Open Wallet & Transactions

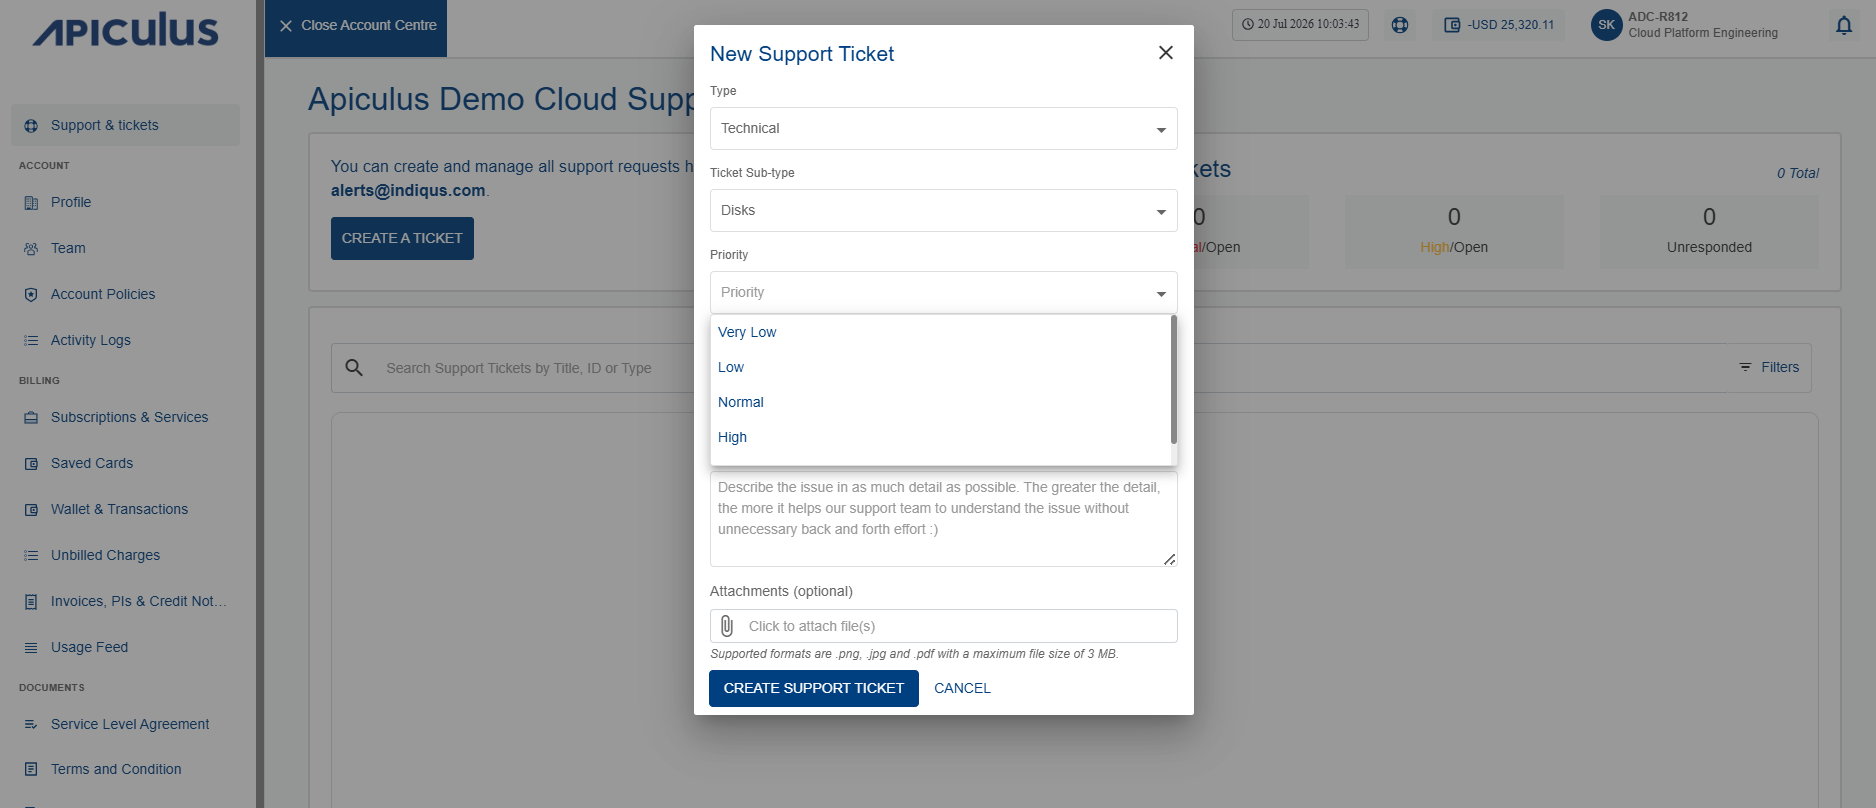click(x=120, y=509)
